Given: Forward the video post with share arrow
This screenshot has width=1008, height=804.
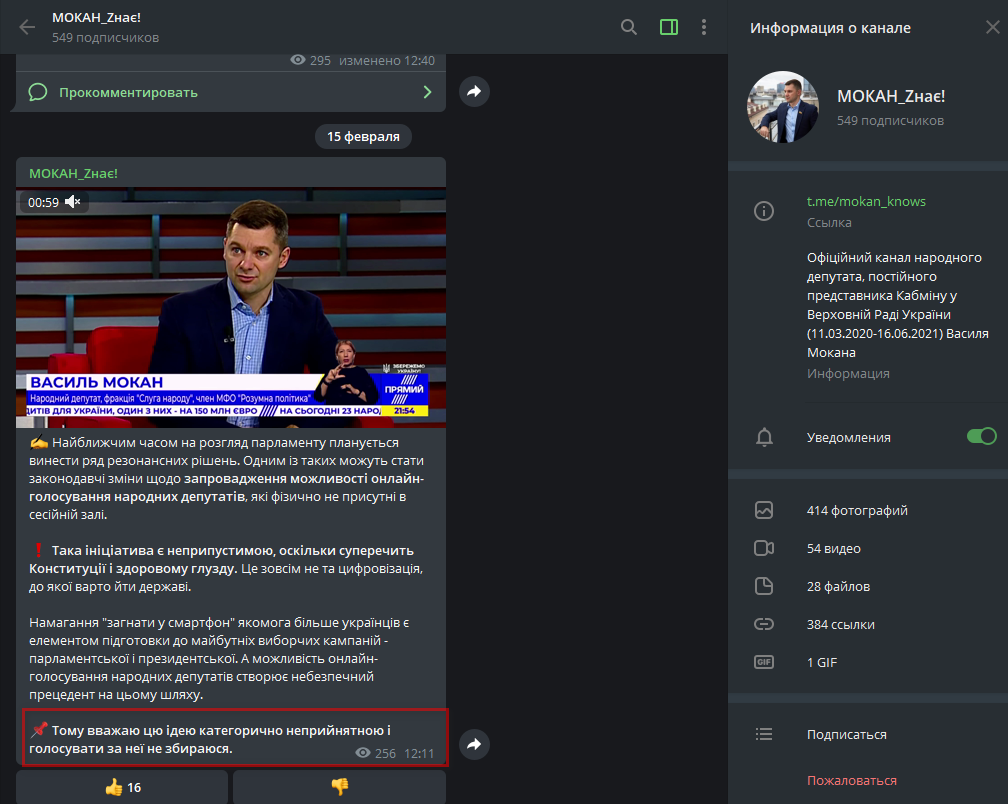Looking at the screenshot, I should (x=474, y=744).
